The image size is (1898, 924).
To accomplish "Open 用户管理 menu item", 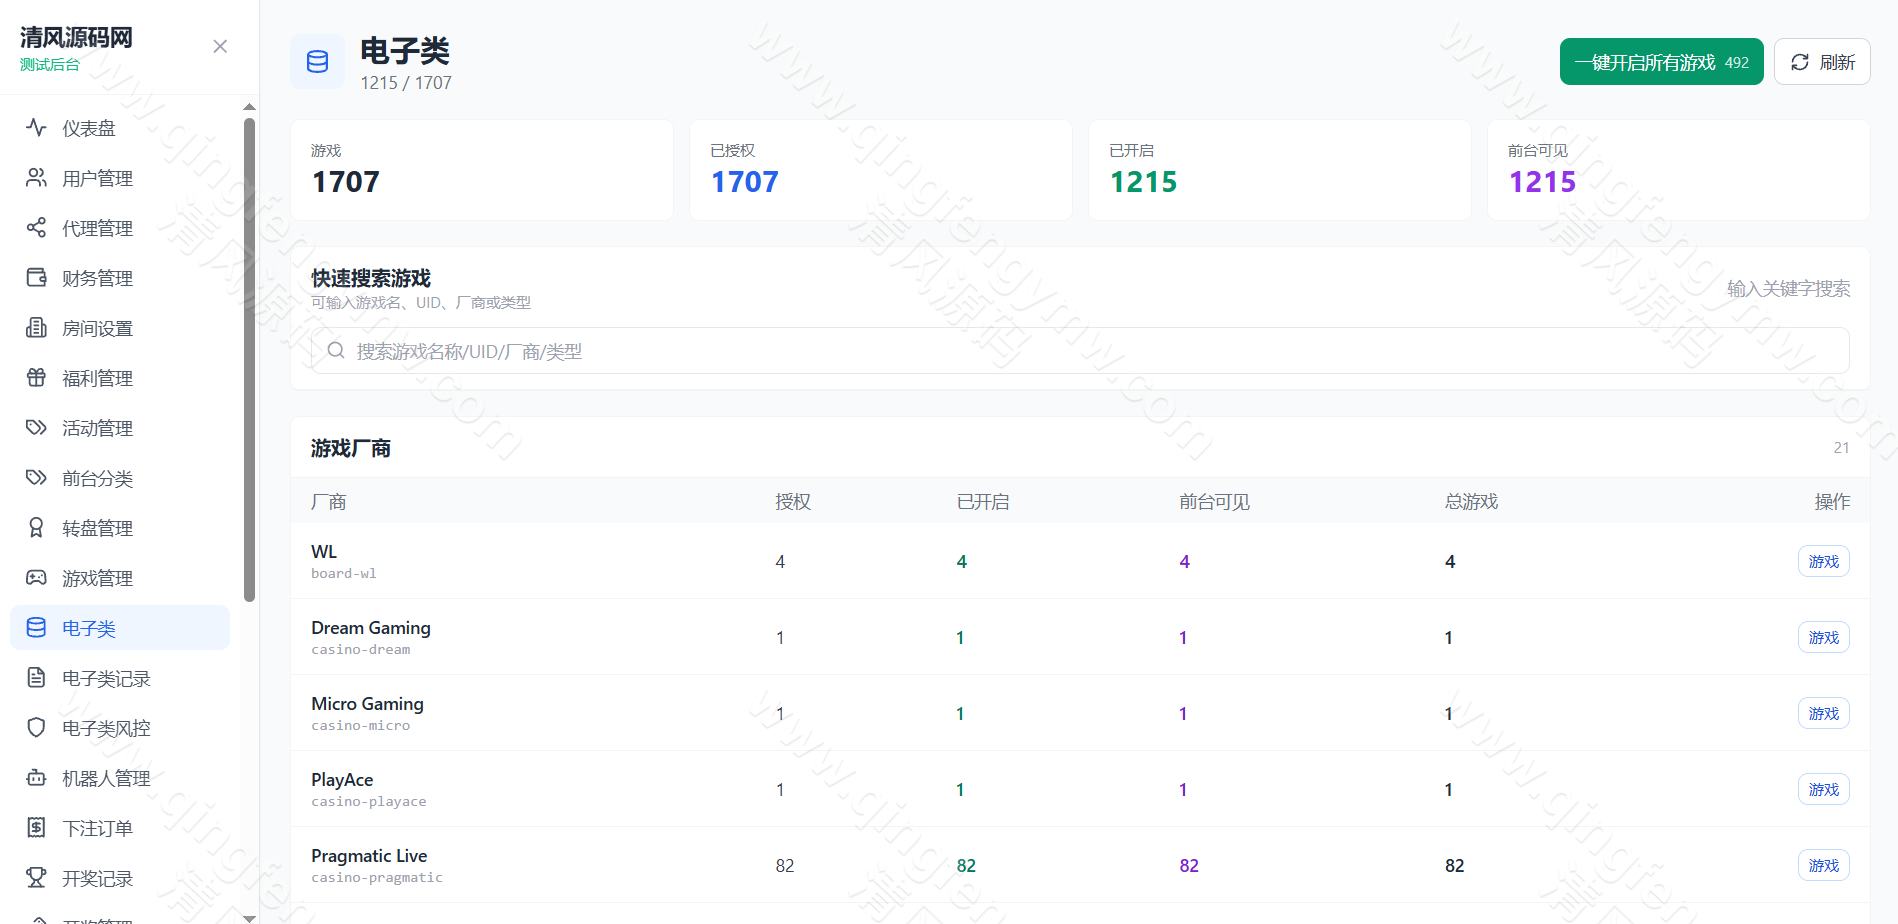I will (120, 178).
